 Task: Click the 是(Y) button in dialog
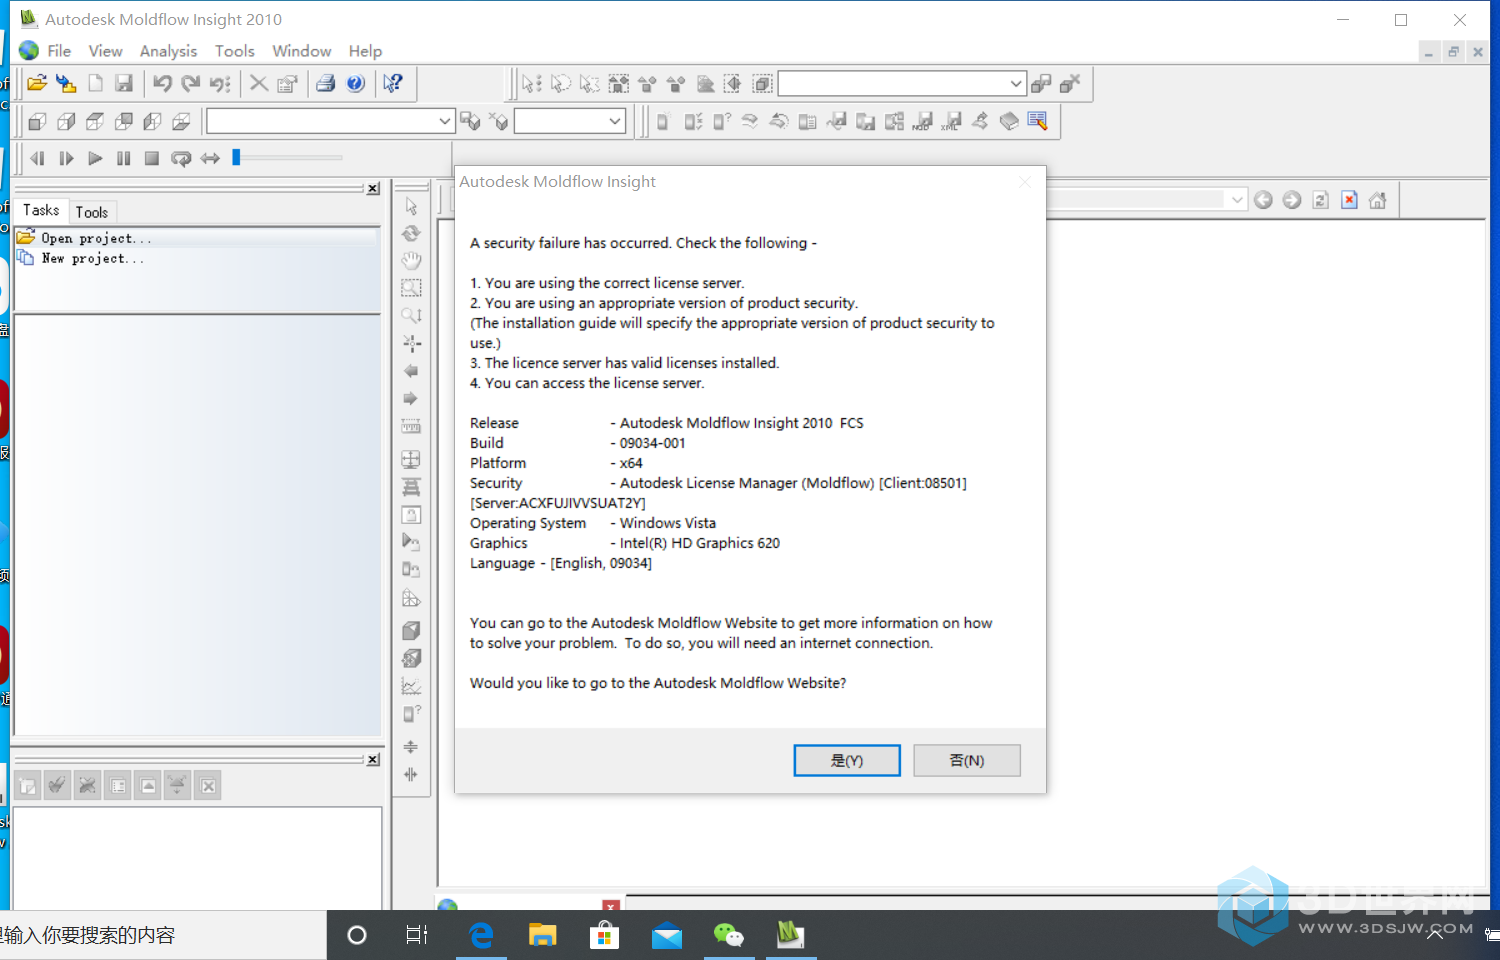(847, 760)
